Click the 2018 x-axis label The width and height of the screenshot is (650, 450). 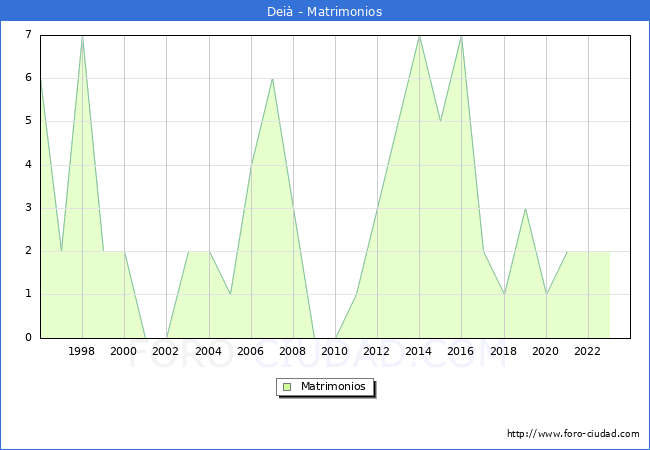[x=504, y=351]
